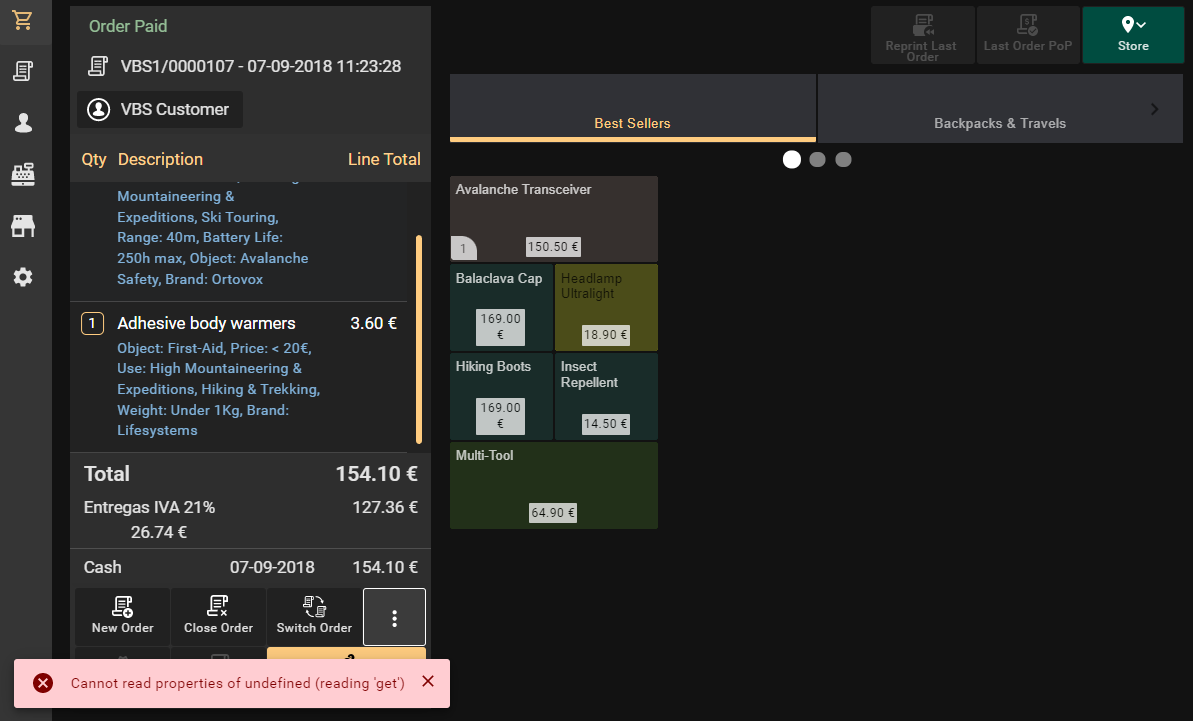Open the customers sidebar icon
The width and height of the screenshot is (1193, 721).
(x=23, y=123)
